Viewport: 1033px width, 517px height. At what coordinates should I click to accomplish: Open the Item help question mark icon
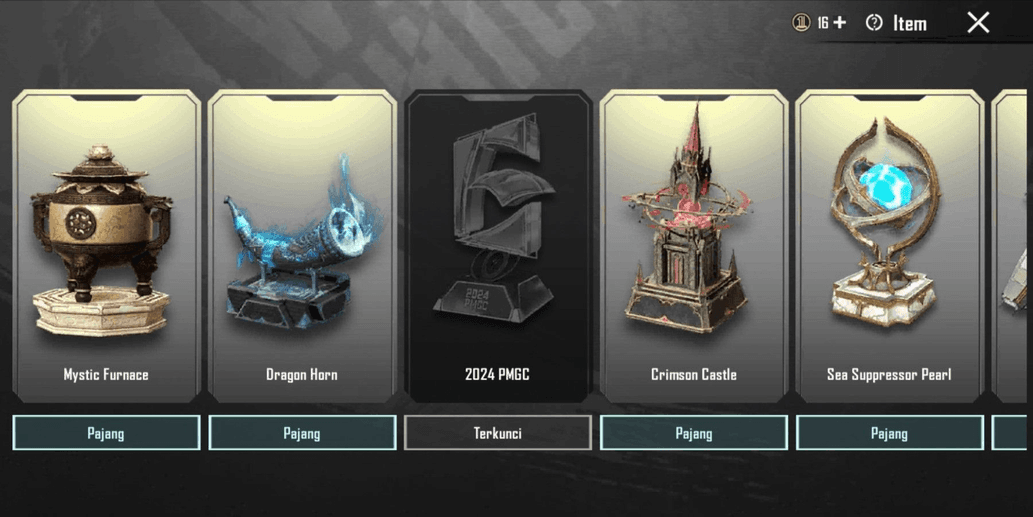coord(874,23)
